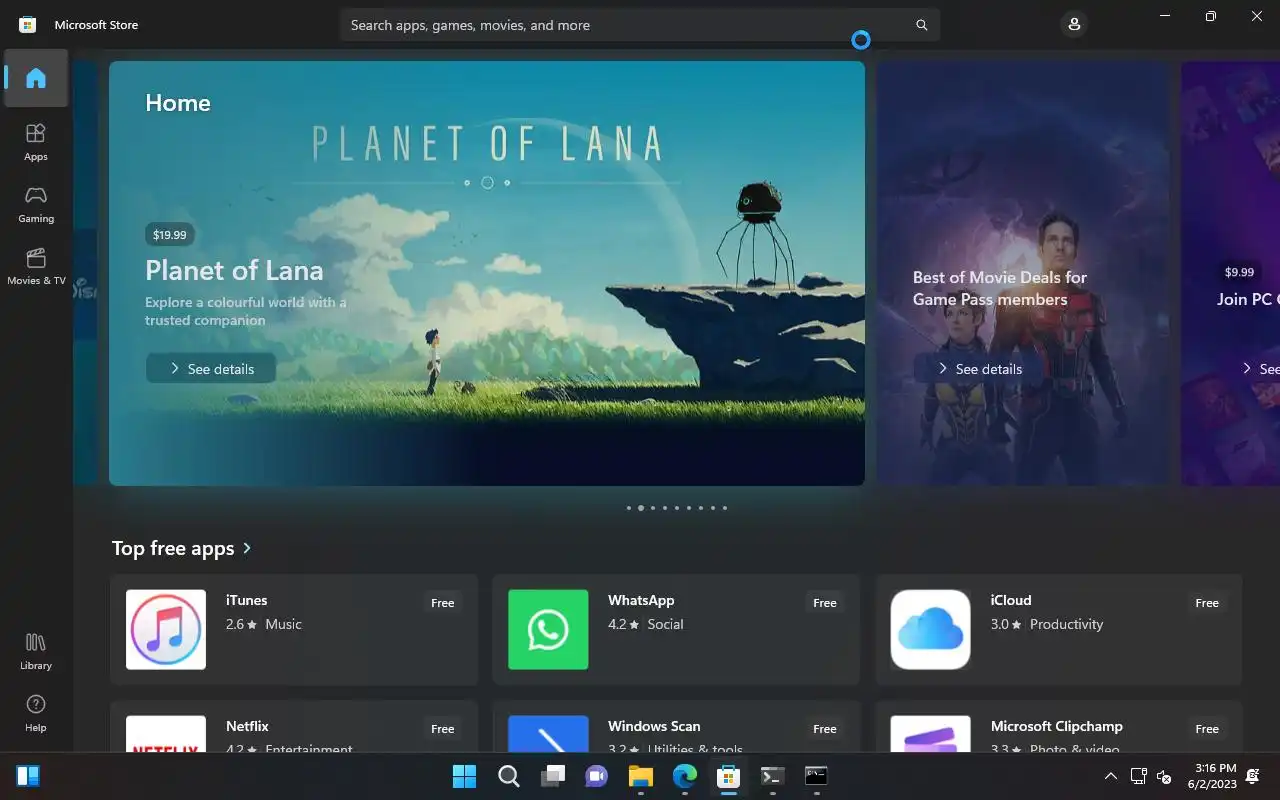Viewport: 1280px width, 800px height.
Task: Launch File Explorer from taskbar
Action: click(641, 776)
